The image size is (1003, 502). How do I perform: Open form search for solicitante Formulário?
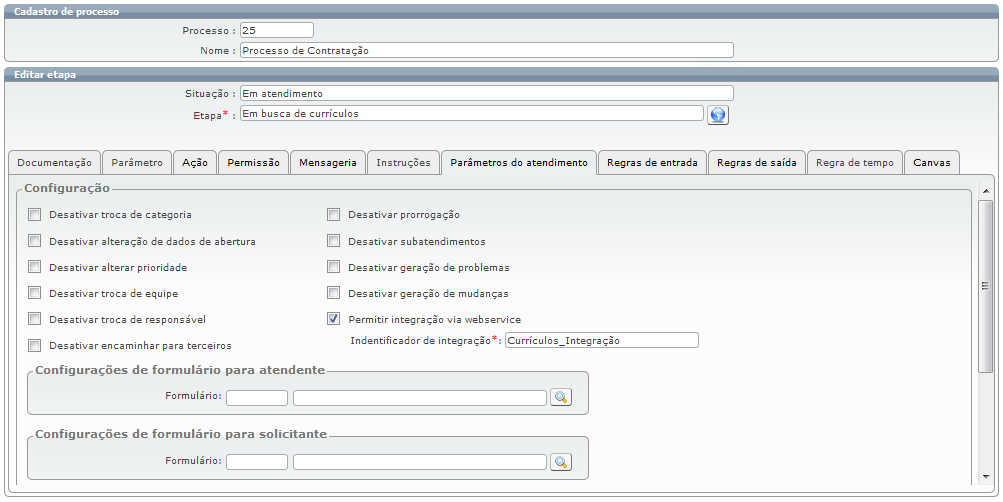coord(561,462)
